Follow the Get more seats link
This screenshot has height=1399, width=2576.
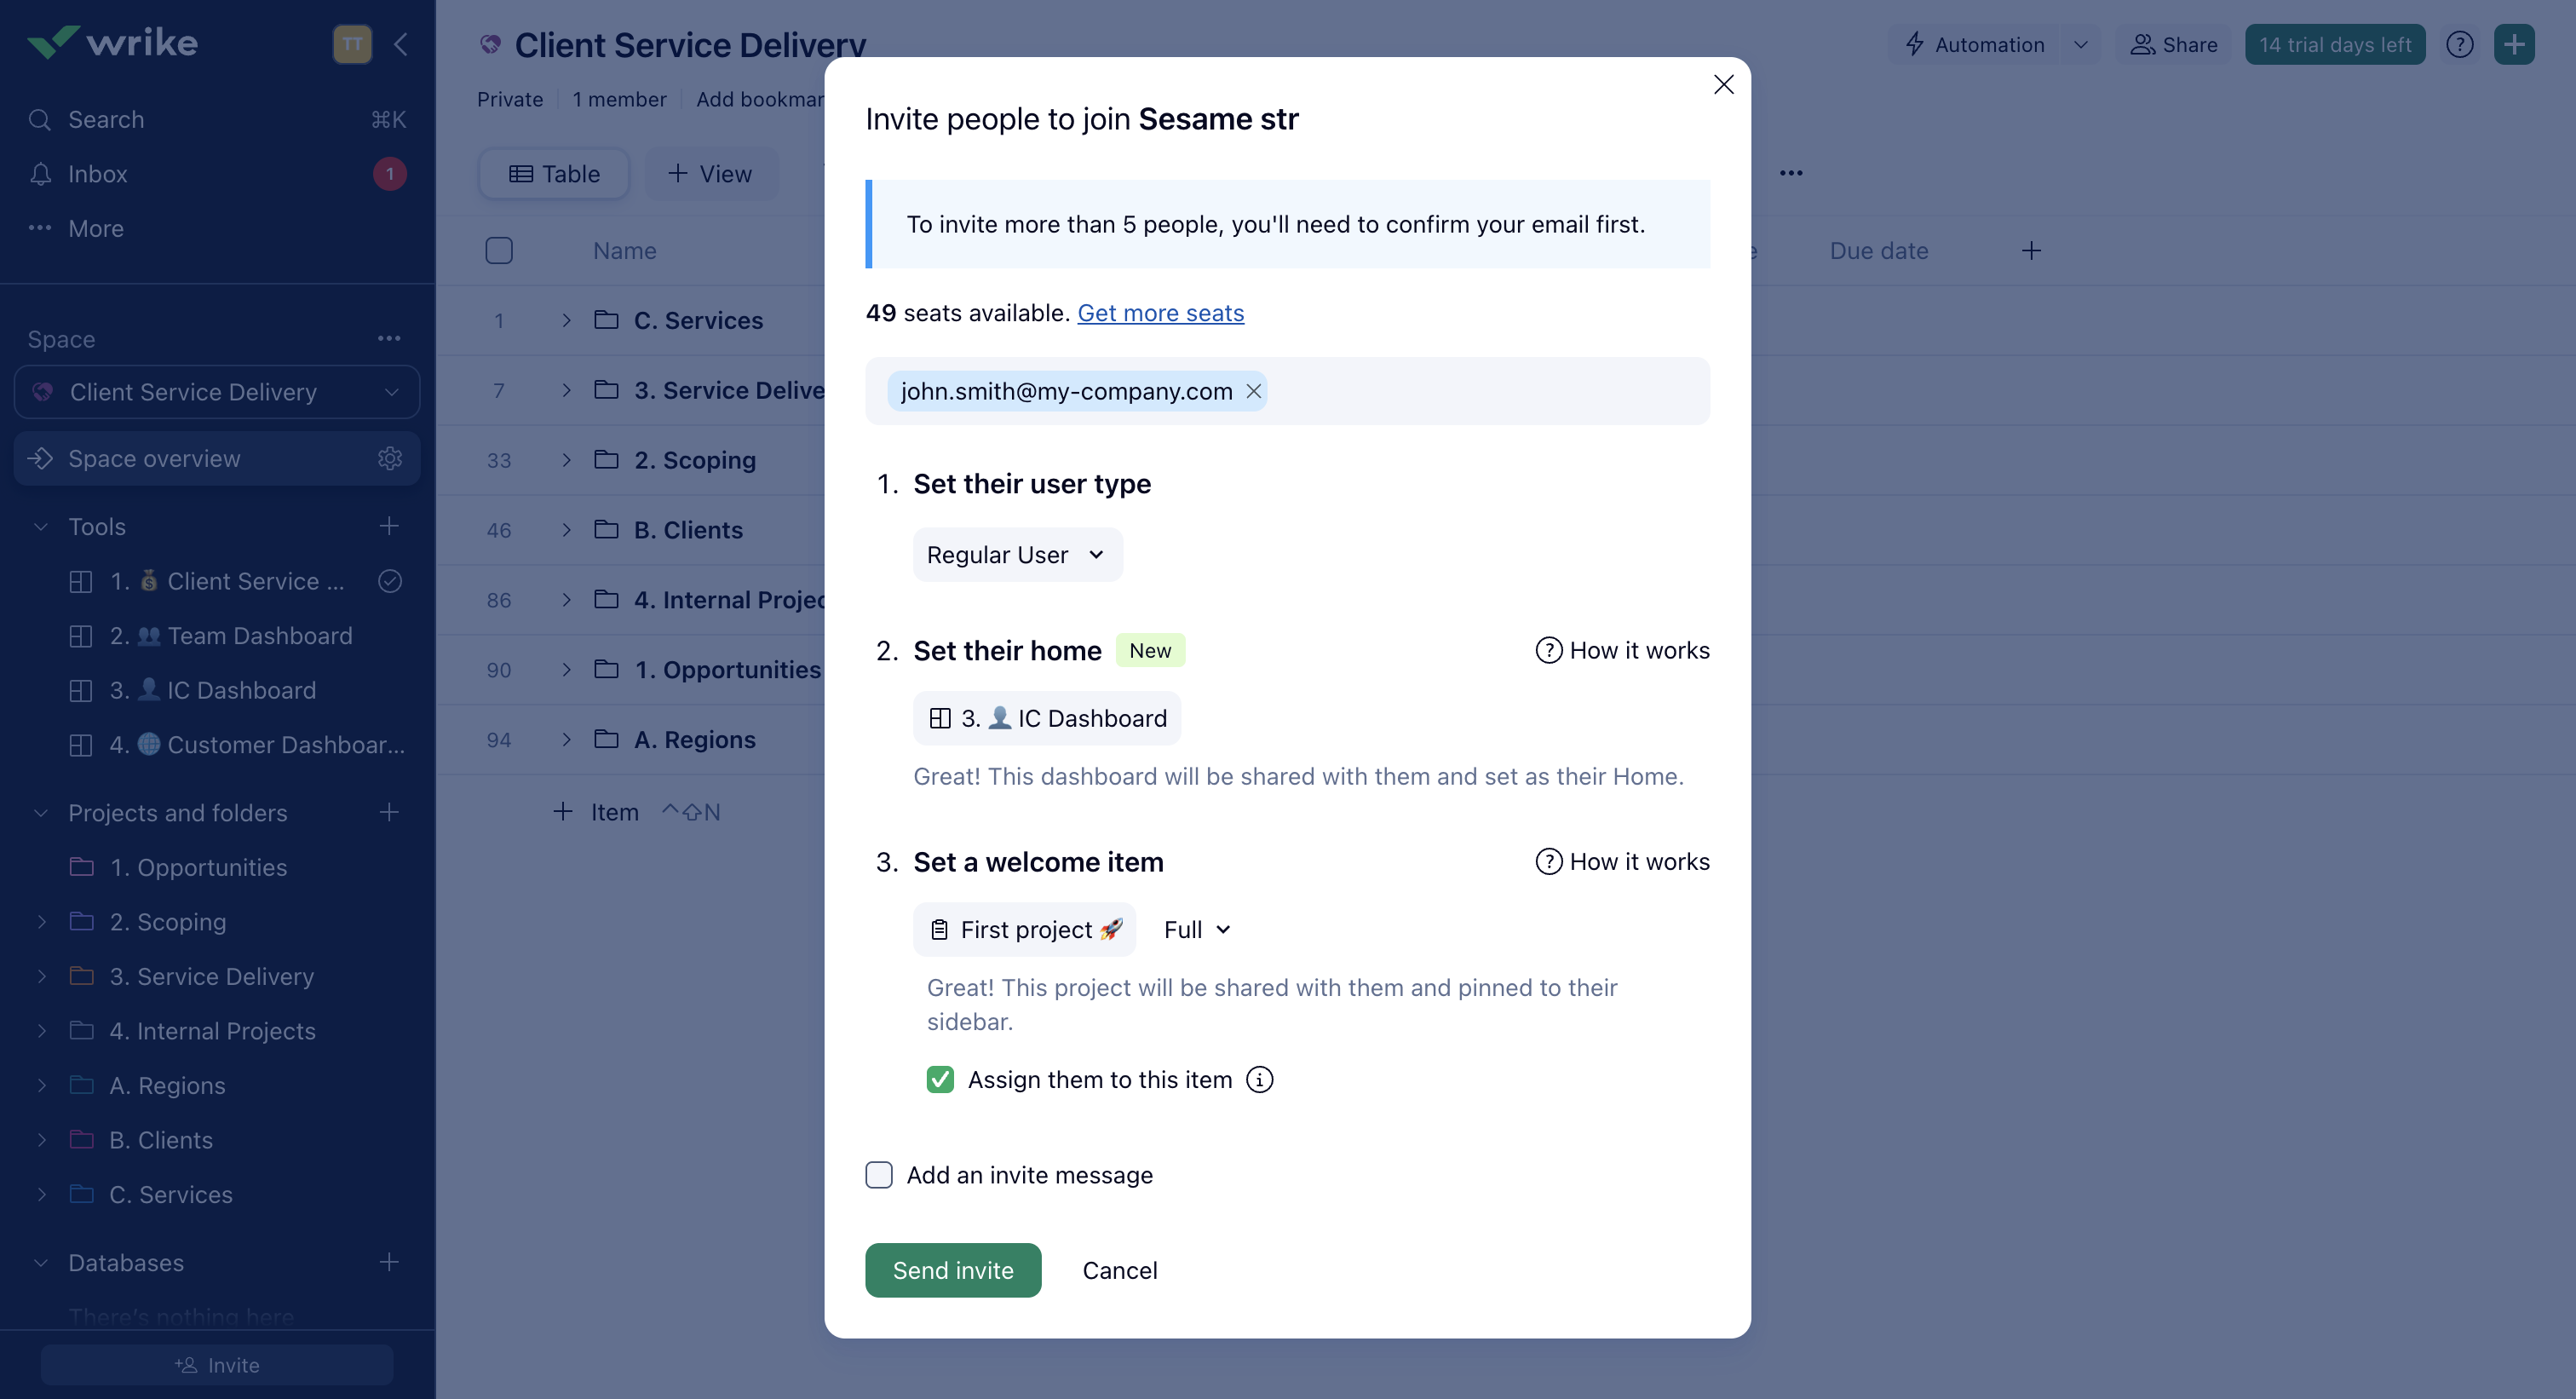point(1160,313)
